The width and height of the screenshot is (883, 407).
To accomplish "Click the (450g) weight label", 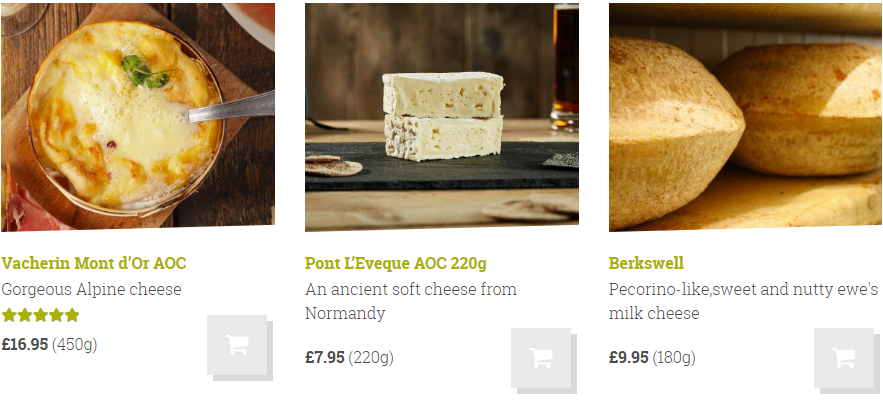I will pos(75,345).
